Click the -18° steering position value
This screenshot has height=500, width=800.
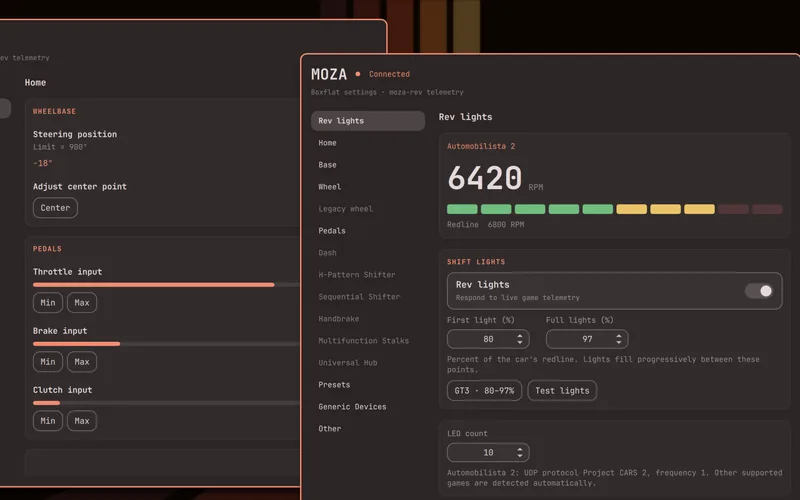click(x=42, y=163)
